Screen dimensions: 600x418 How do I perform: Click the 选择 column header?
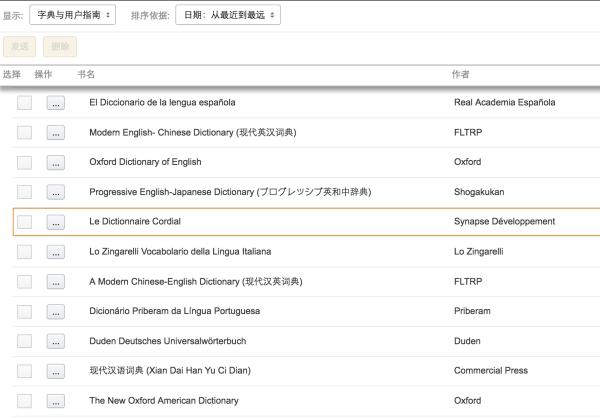[12, 74]
